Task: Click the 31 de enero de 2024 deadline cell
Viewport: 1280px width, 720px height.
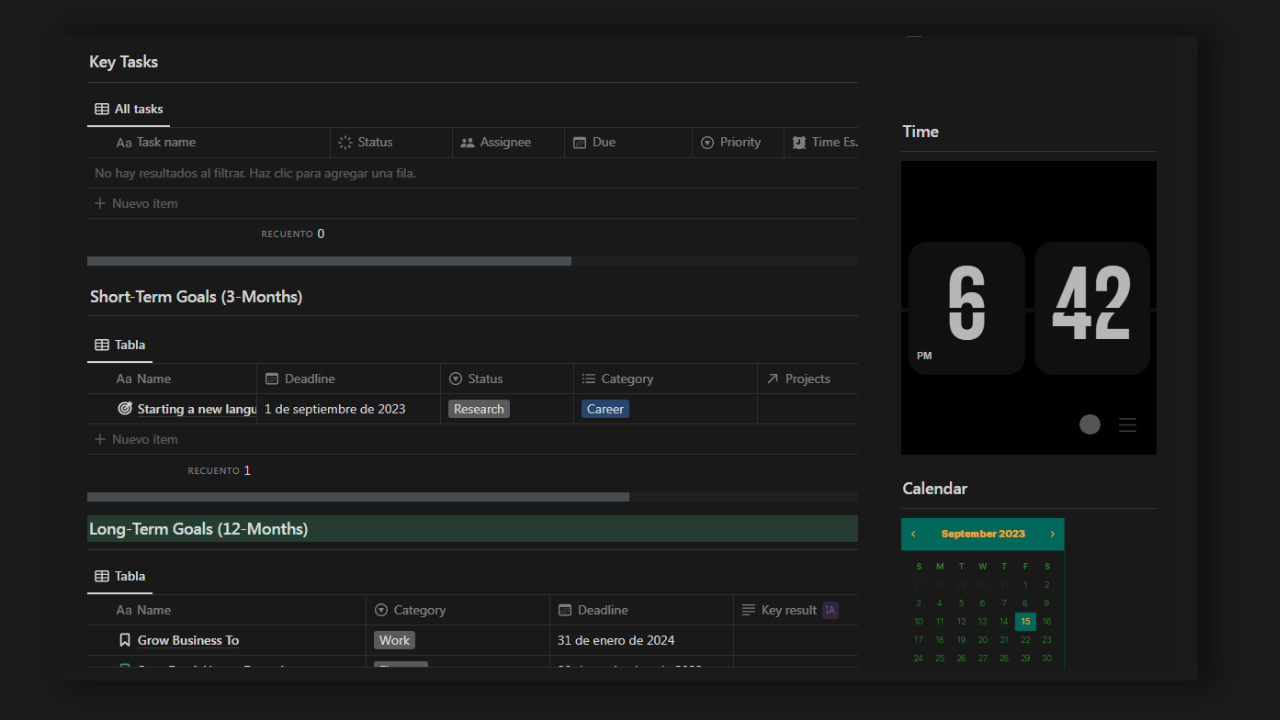Action: tap(641, 640)
